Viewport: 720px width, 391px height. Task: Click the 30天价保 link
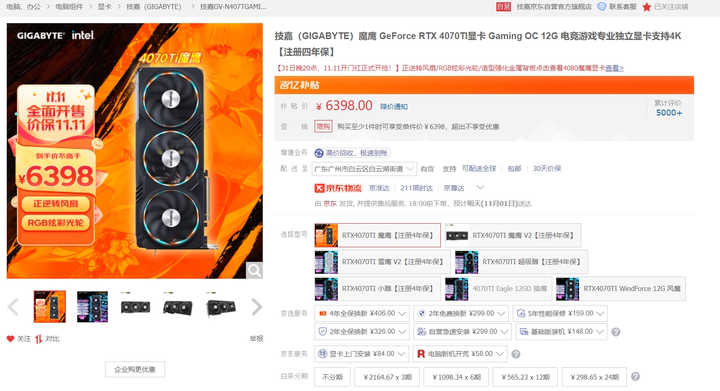547,168
